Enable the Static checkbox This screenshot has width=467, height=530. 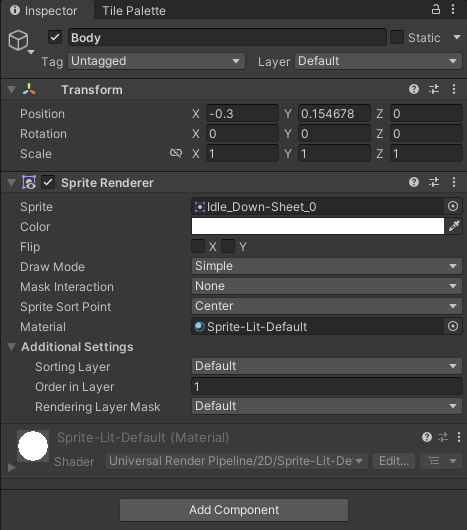tap(397, 37)
